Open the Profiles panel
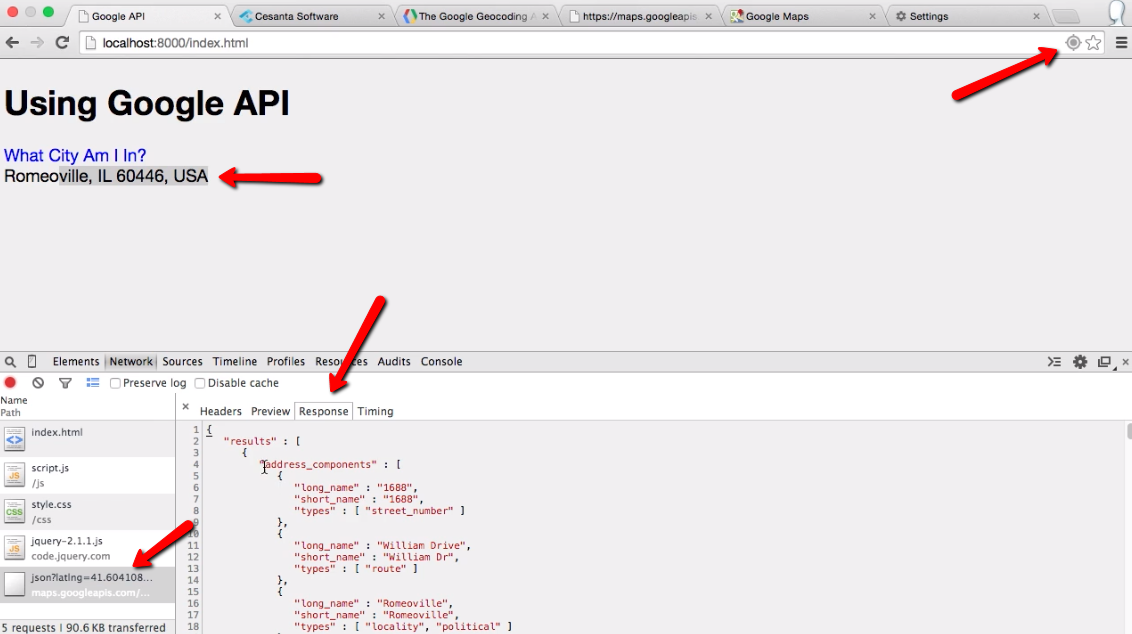 286,362
